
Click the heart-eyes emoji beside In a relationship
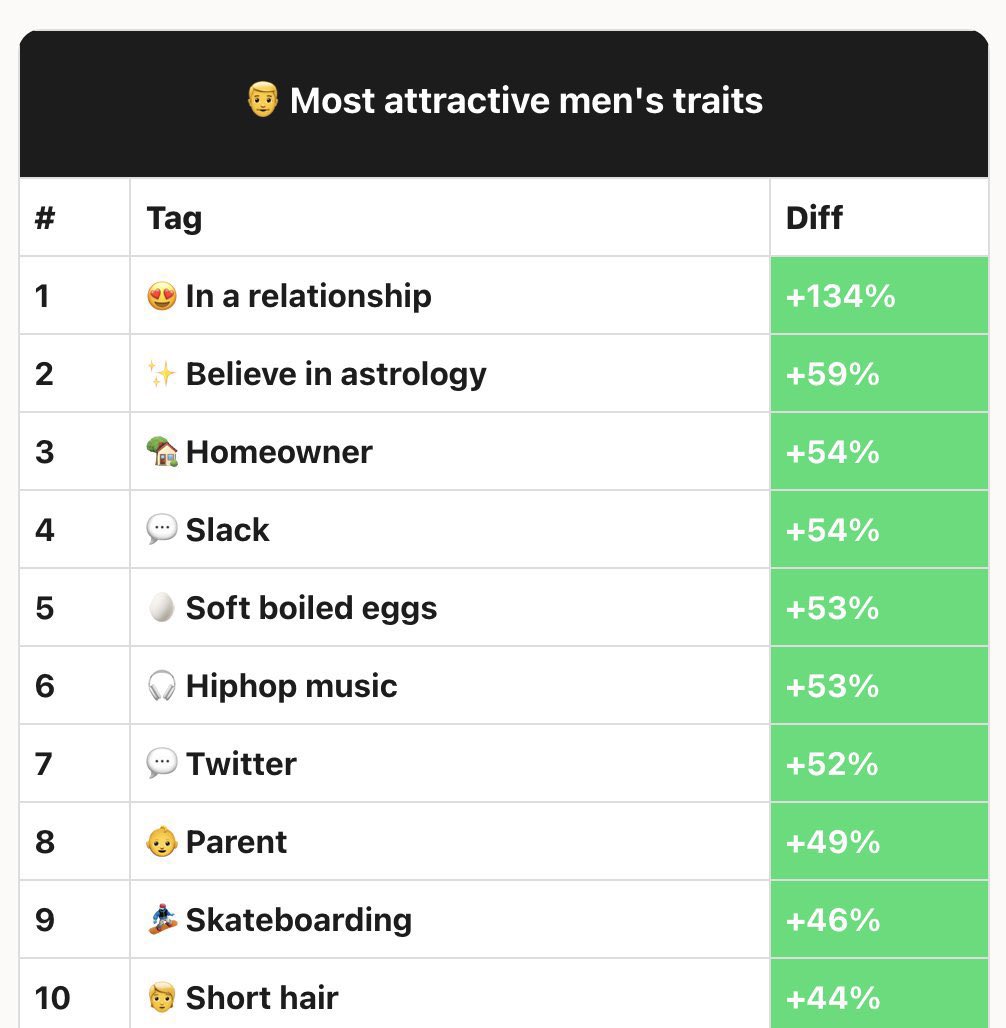tap(161, 297)
